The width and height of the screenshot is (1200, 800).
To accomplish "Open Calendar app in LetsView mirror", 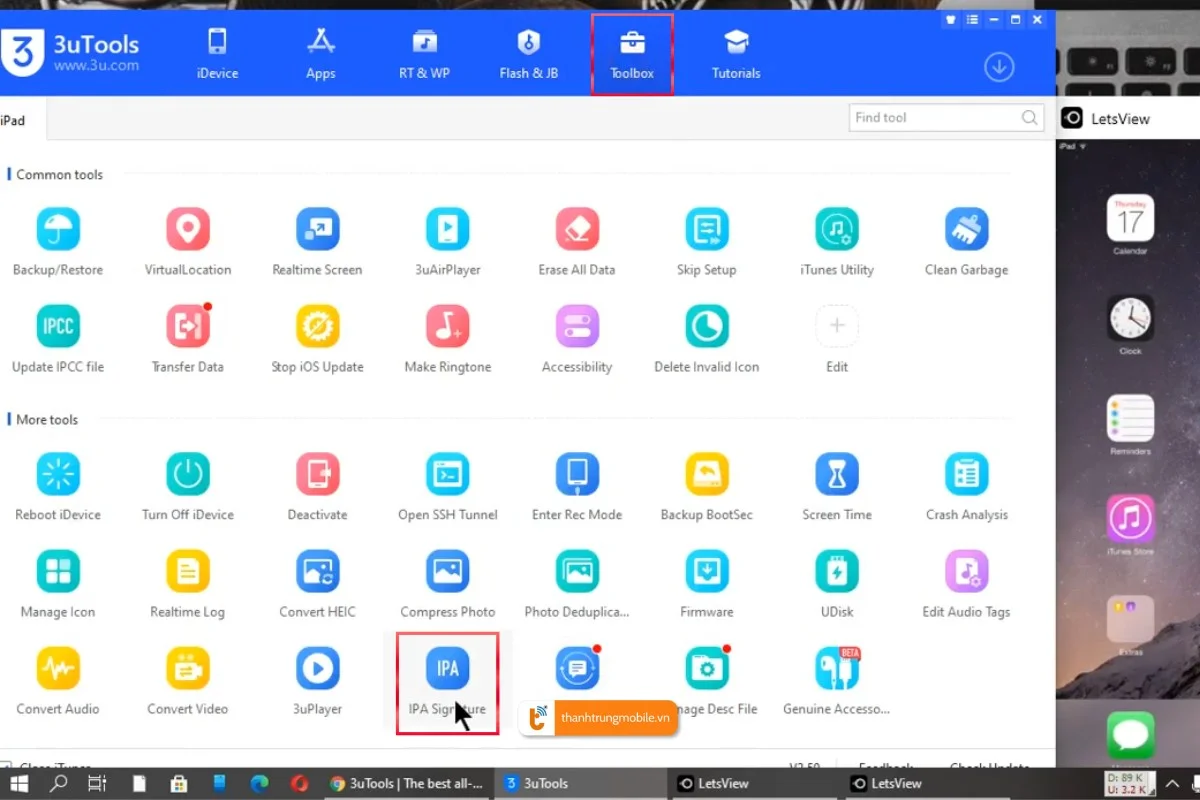I will pyautogui.click(x=1131, y=218).
